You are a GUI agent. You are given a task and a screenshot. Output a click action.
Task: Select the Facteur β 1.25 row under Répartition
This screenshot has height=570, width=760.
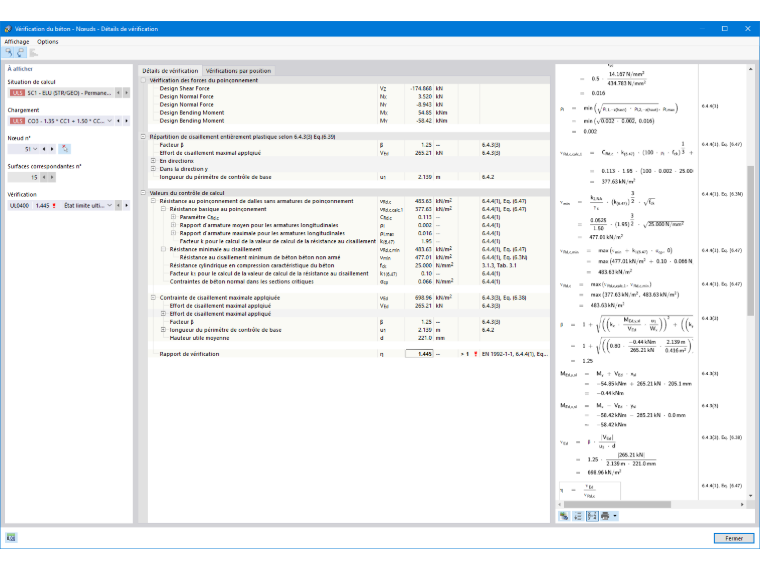click(349, 145)
